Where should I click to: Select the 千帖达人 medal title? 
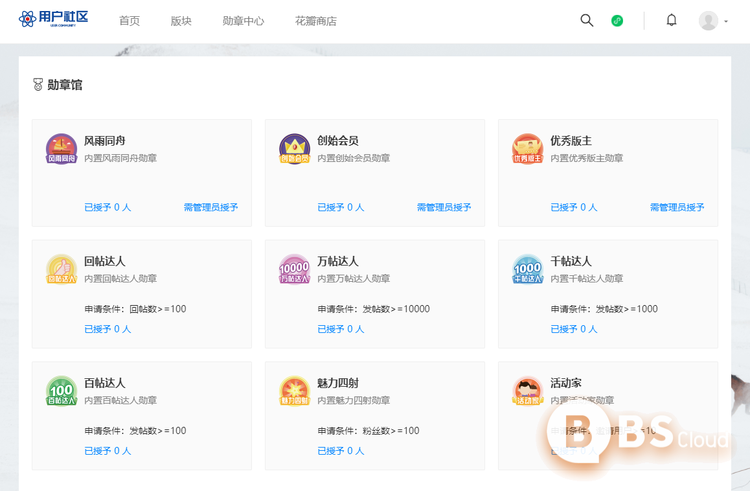click(571, 261)
